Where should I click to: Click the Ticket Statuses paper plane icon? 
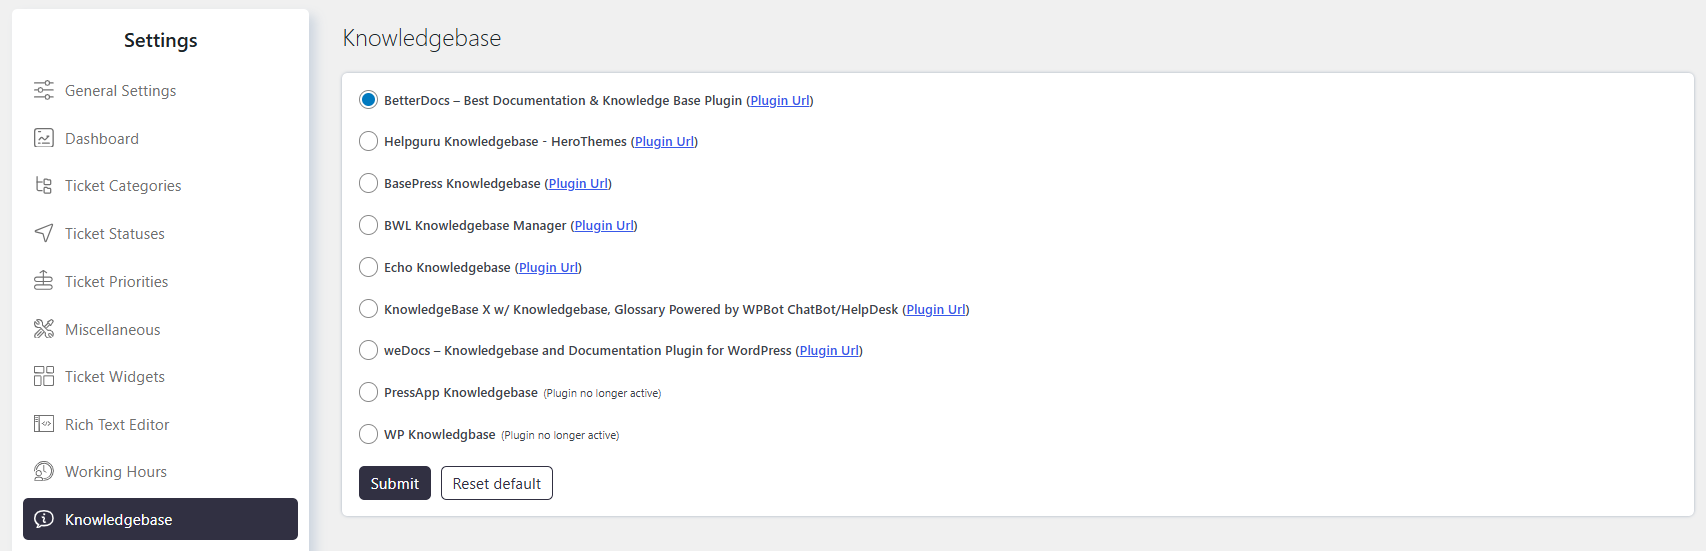(44, 233)
